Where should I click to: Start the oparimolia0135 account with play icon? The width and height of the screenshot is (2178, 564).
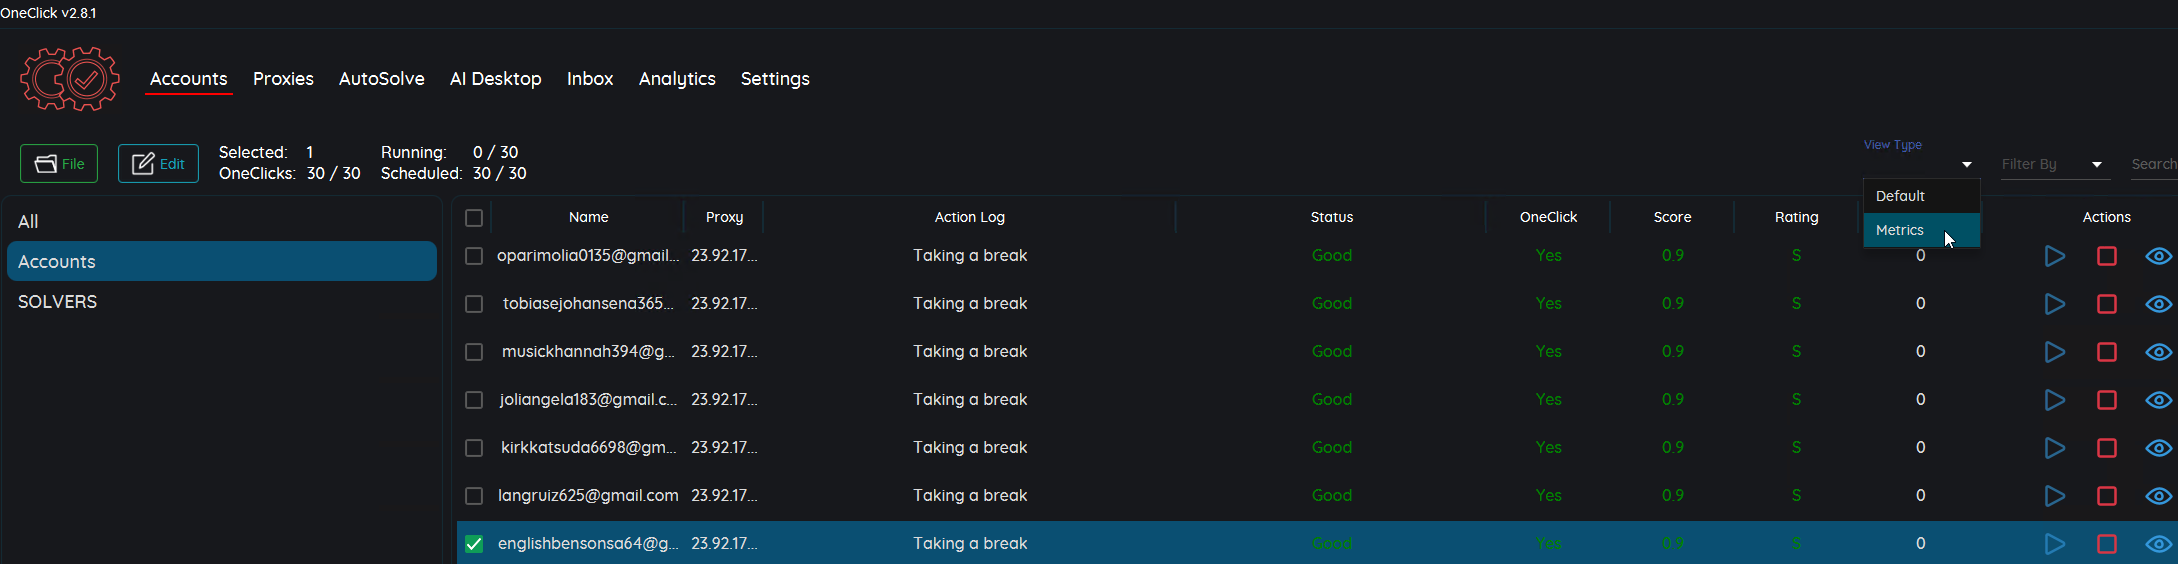pos(2055,256)
